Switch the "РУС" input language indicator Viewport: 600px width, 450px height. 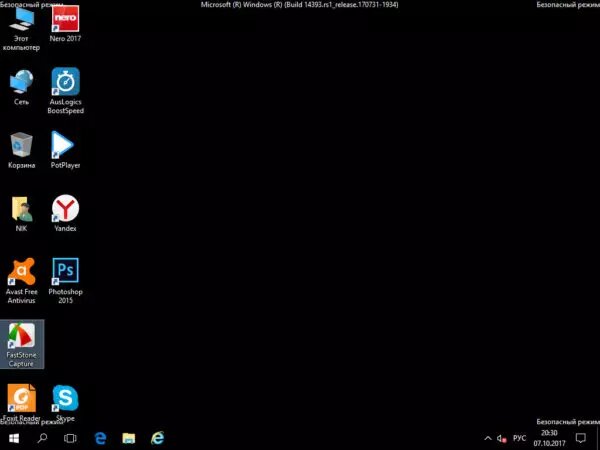[x=519, y=438]
